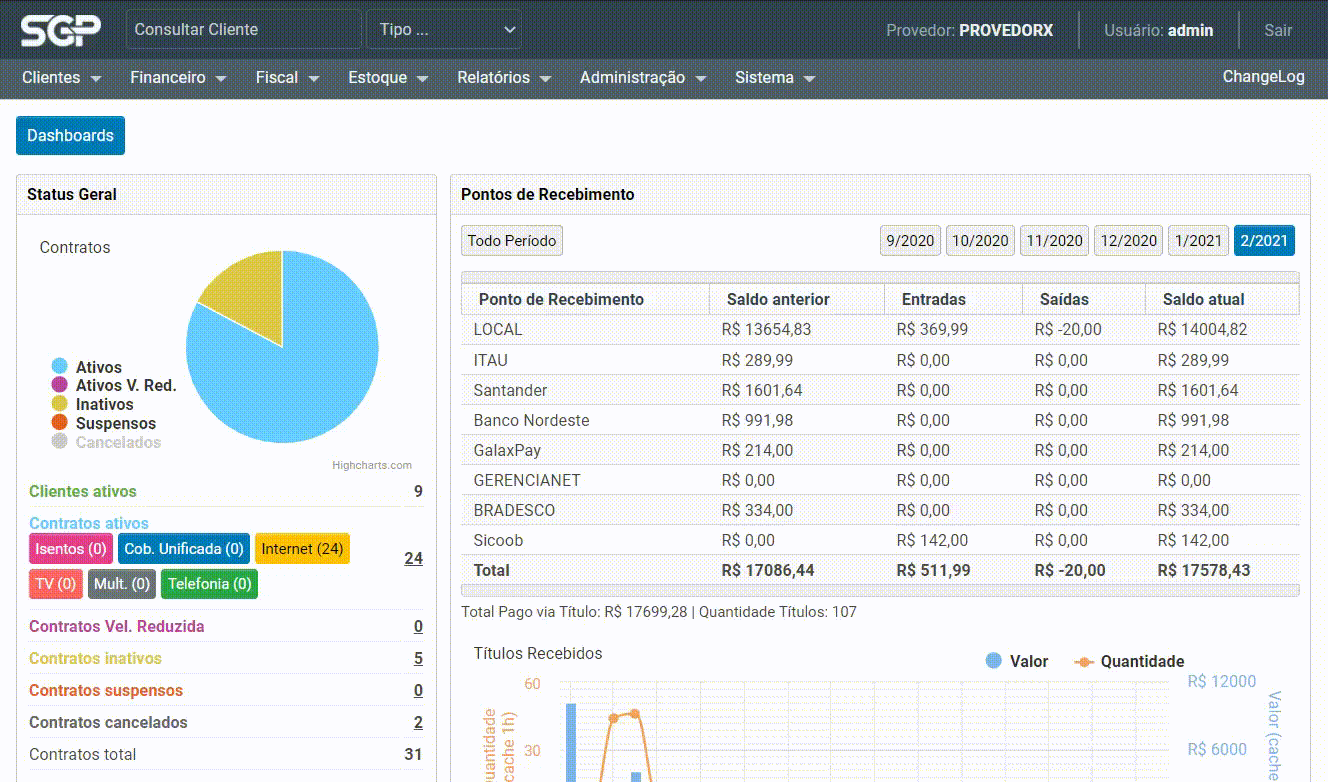Viewport: 1328px width, 782px height.
Task: Click the Consultar Cliente search field
Action: tap(243, 29)
